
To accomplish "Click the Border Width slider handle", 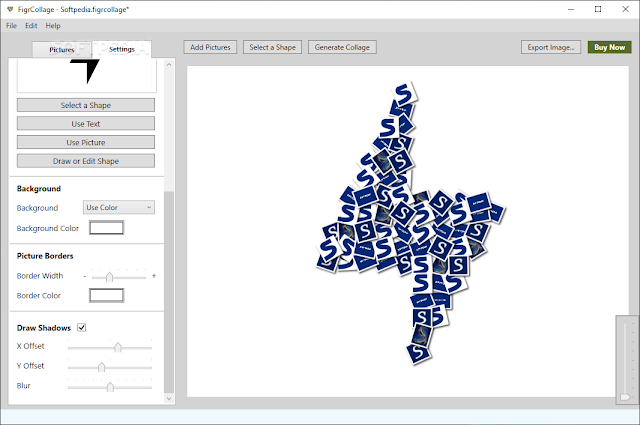I will click(109, 277).
